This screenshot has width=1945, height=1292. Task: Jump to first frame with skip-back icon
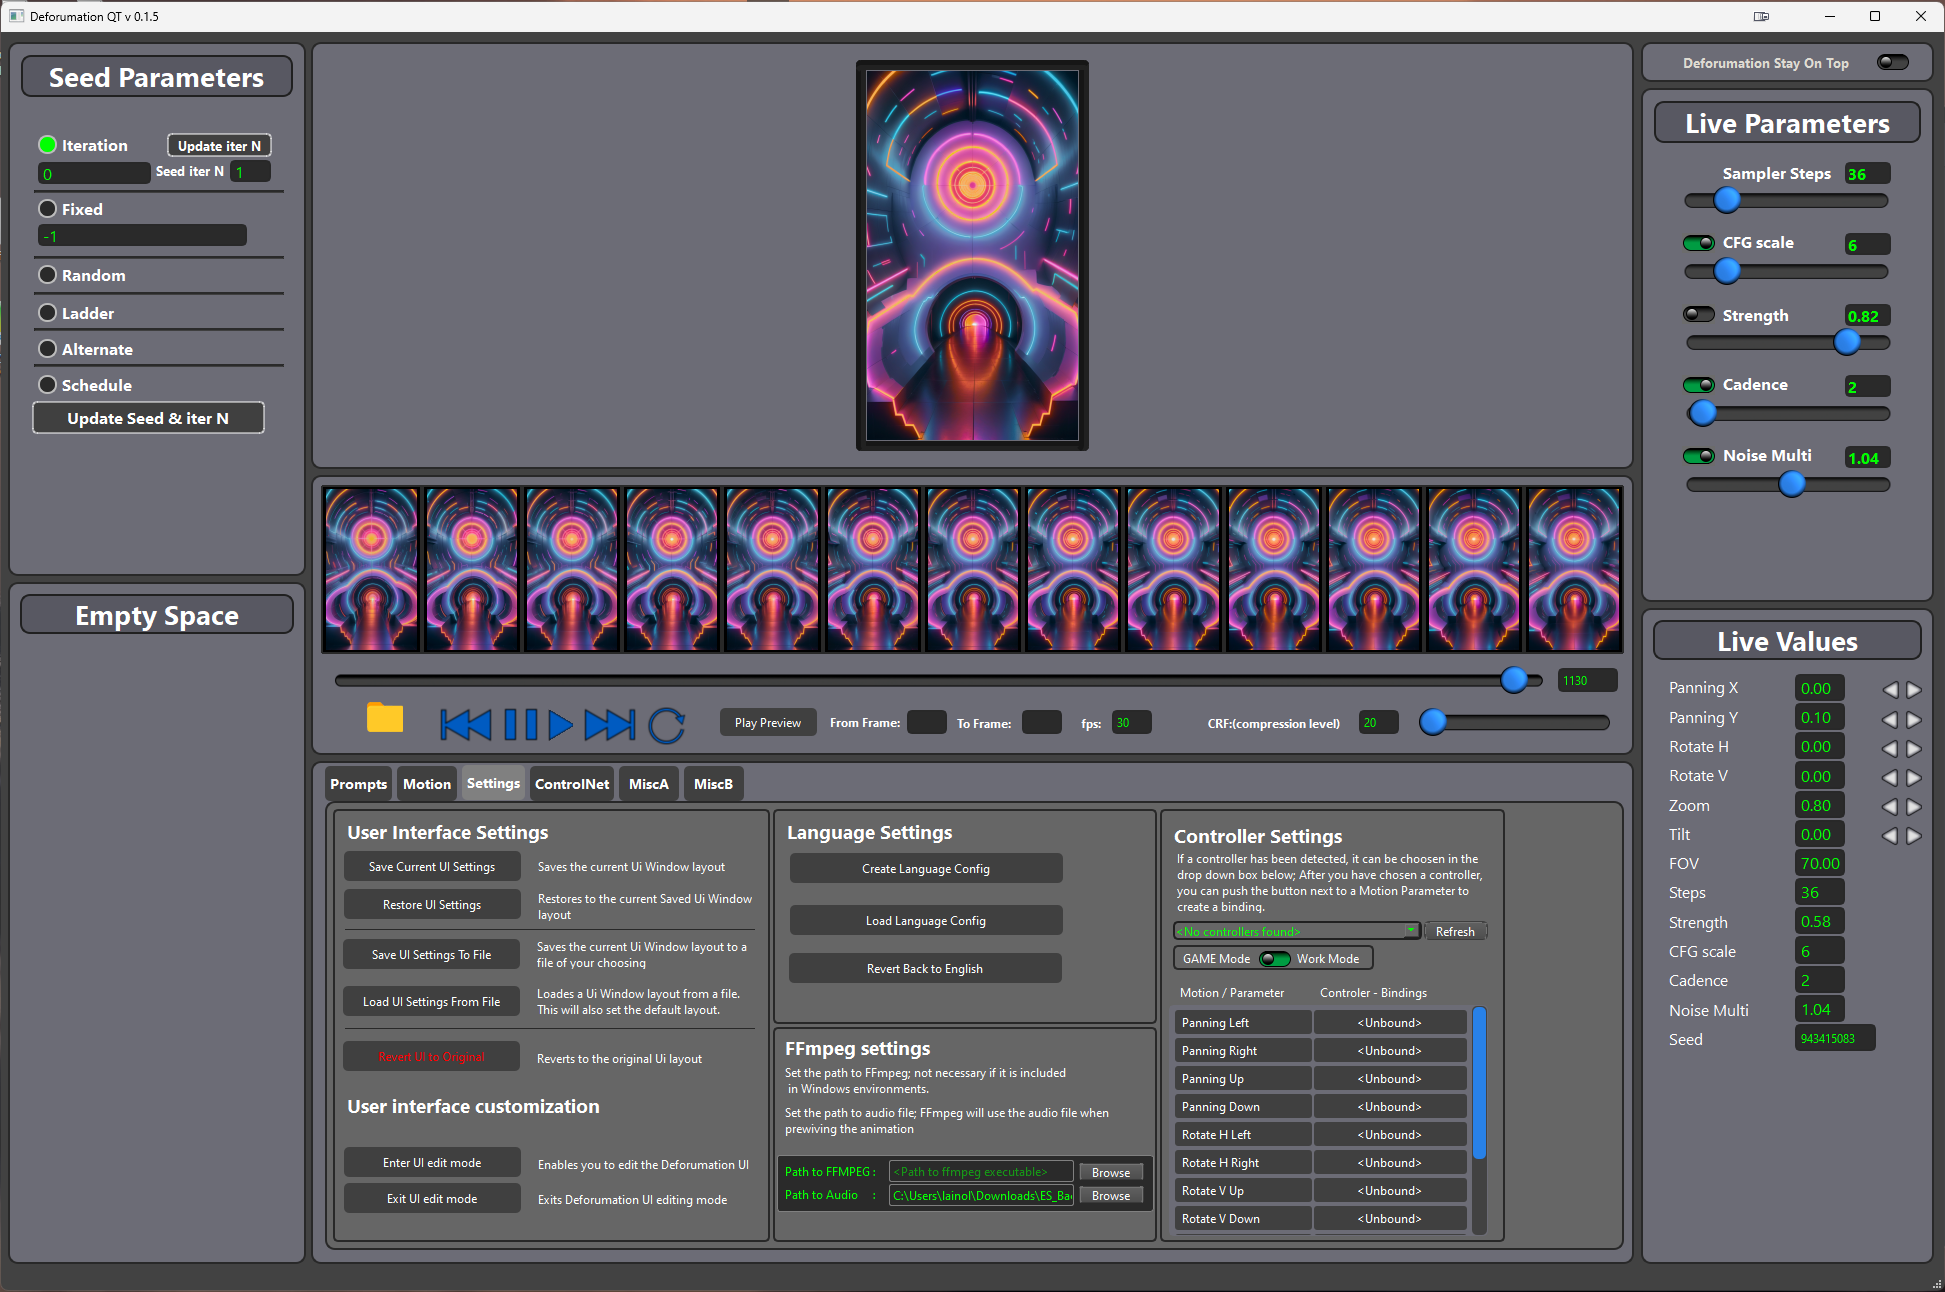point(465,724)
